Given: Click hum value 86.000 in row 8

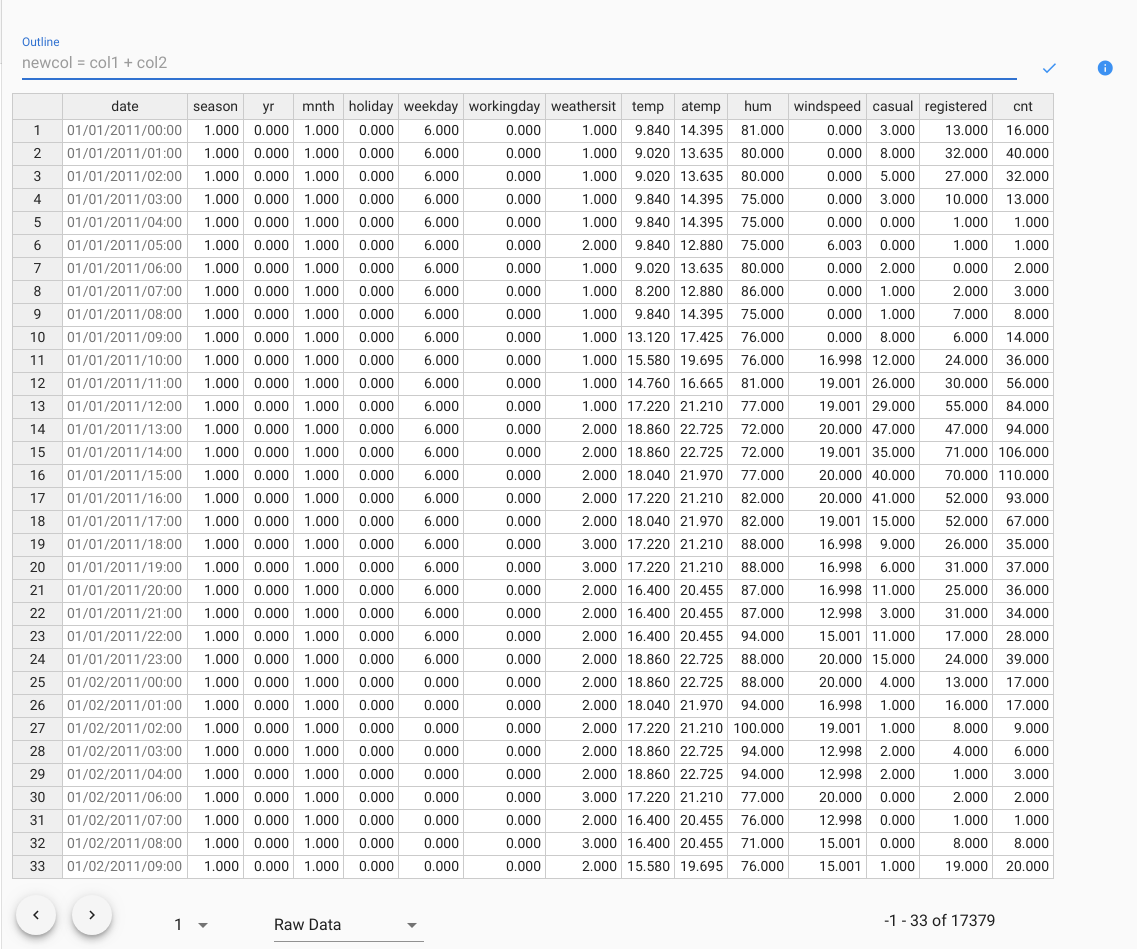Looking at the screenshot, I should [758, 291].
